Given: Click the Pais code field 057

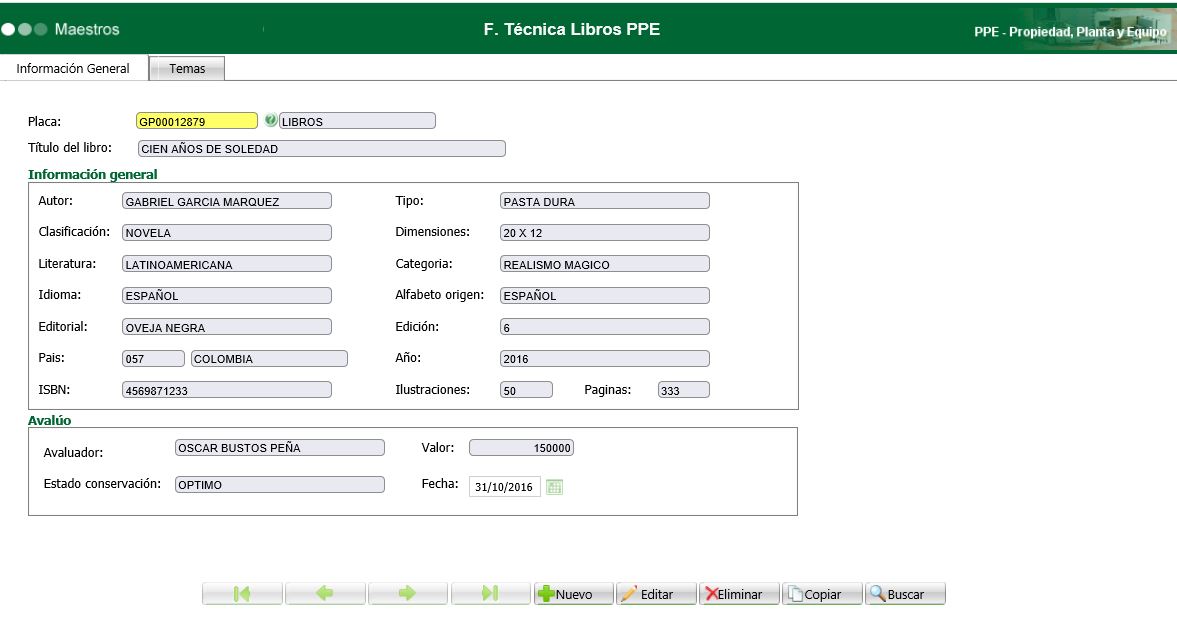Looking at the screenshot, I should tap(153, 359).
